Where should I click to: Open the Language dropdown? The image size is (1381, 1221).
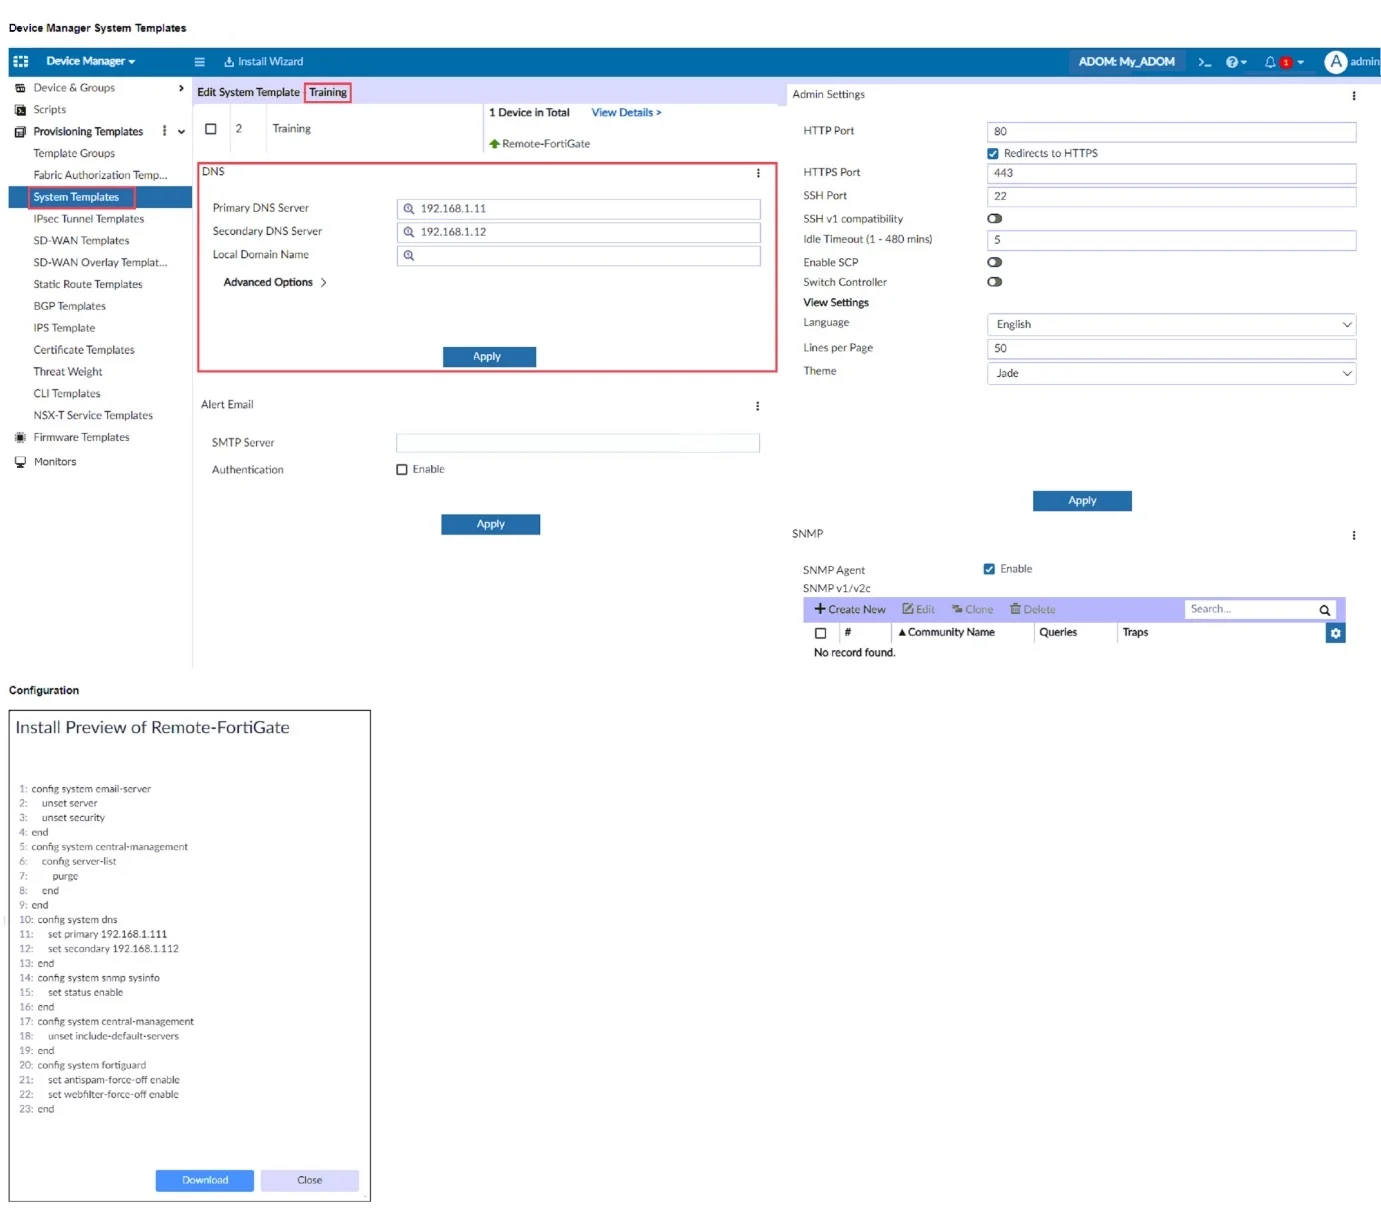point(1171,325)
